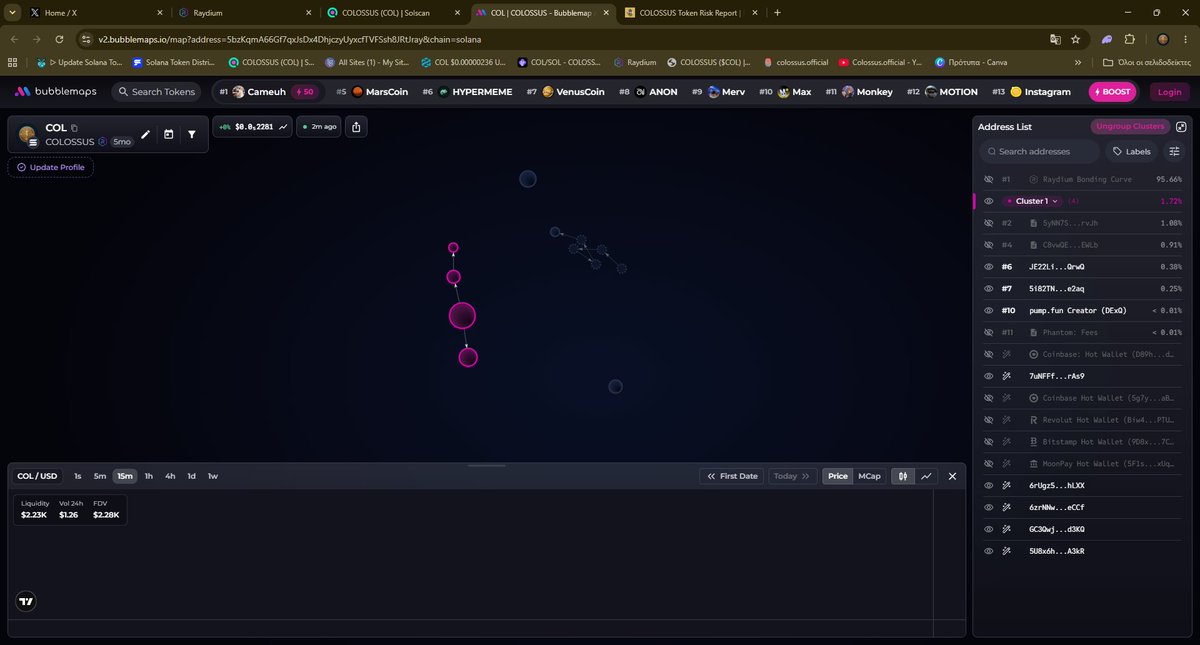Viewport: 1200px width, 645px height.
Task: Open a new browser tab
Action: click(777, 12)
